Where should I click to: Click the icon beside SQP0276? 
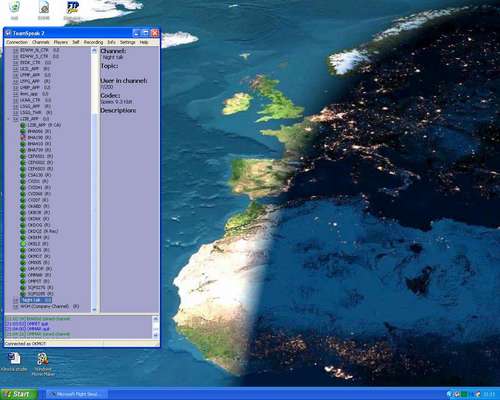23,288
